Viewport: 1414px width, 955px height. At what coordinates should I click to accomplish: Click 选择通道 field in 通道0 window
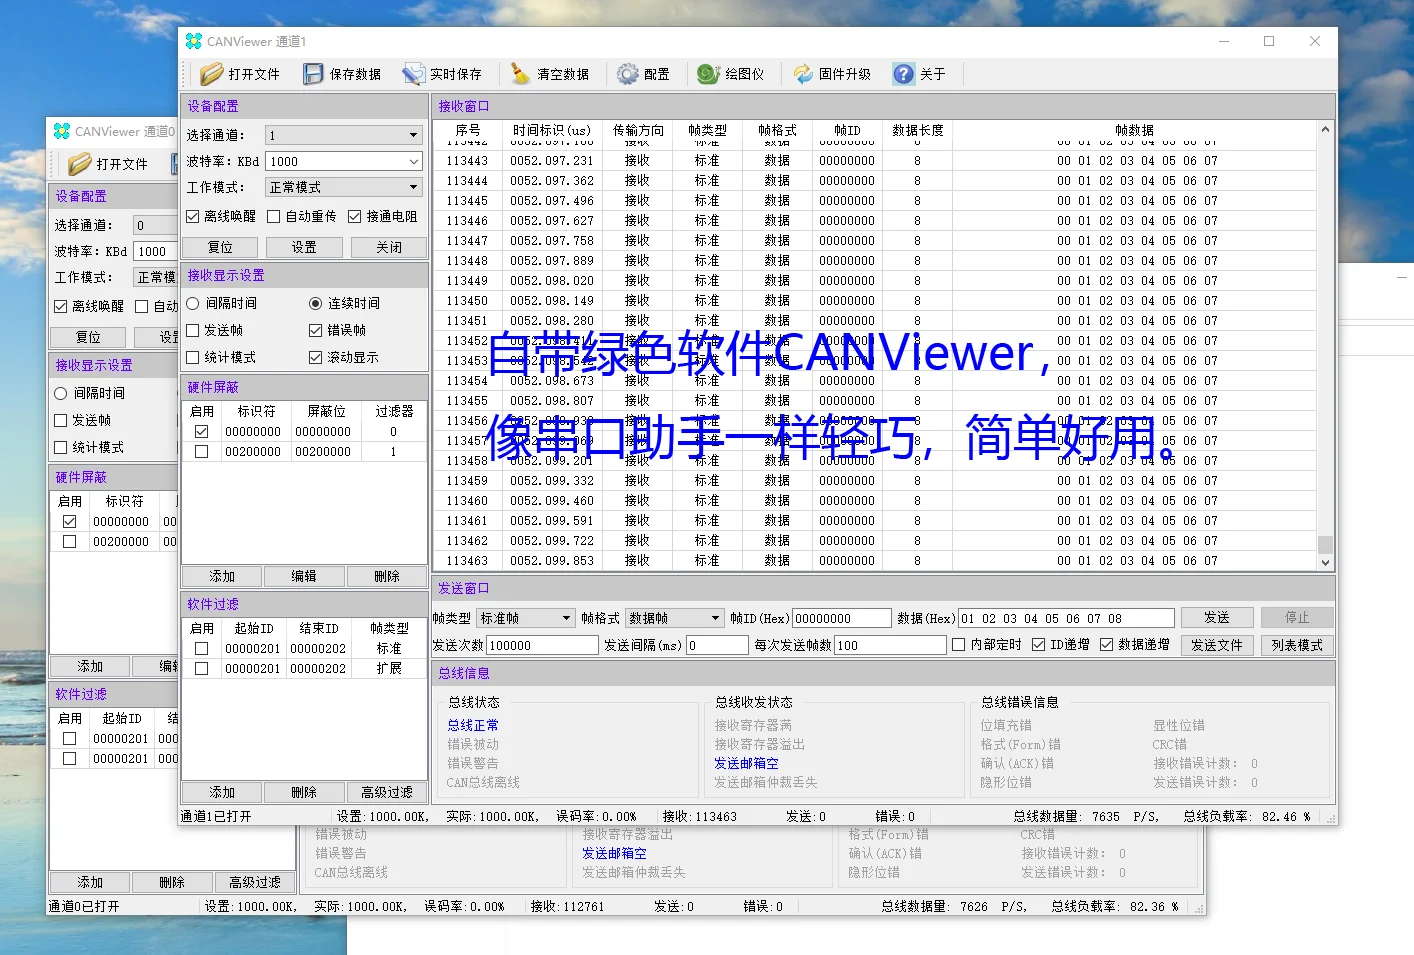(x=155, y=225)
